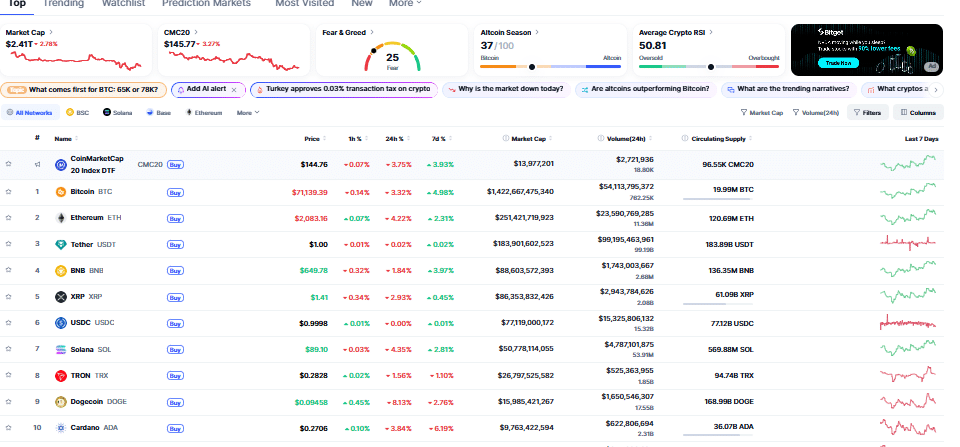Filter by BSC network
960x447 pixels.
click(78, 113)
